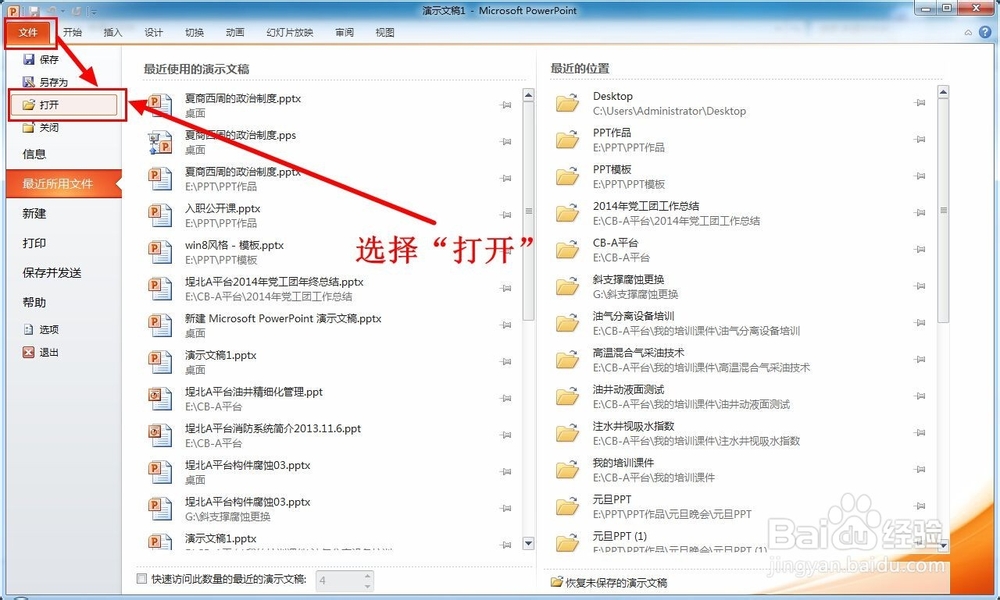Click up arrow of recent places scrollbar

[x=943, y=92]
